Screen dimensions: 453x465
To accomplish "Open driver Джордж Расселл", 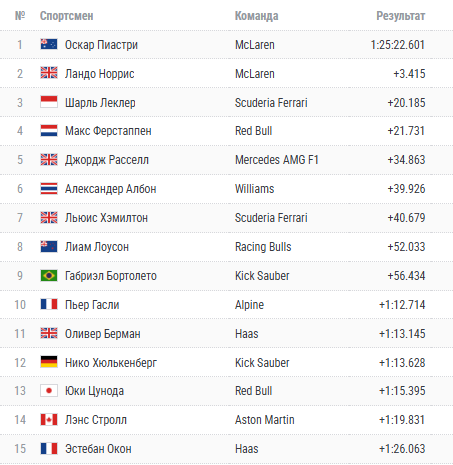I will point(107,160).
